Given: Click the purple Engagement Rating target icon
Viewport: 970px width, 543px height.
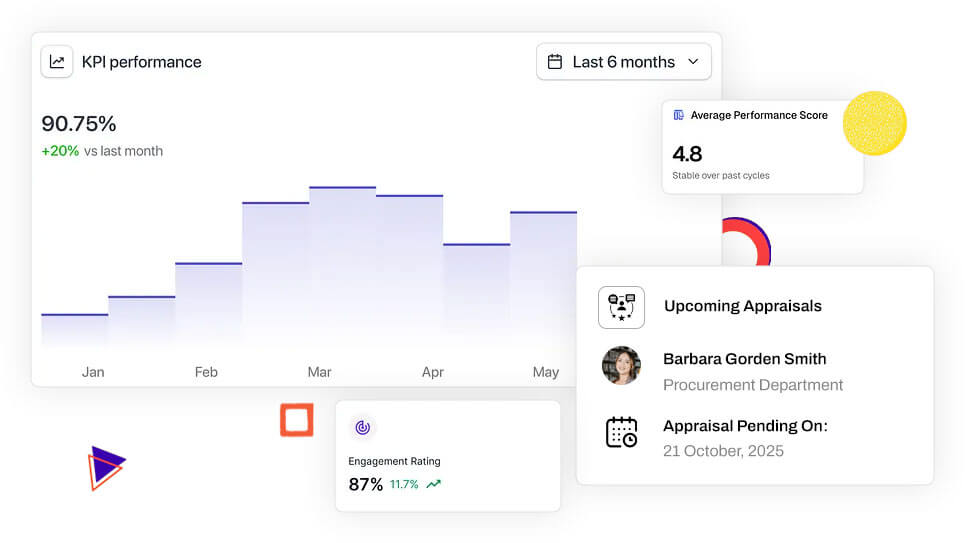Looking at the screenshot, I should coord(362,427).
